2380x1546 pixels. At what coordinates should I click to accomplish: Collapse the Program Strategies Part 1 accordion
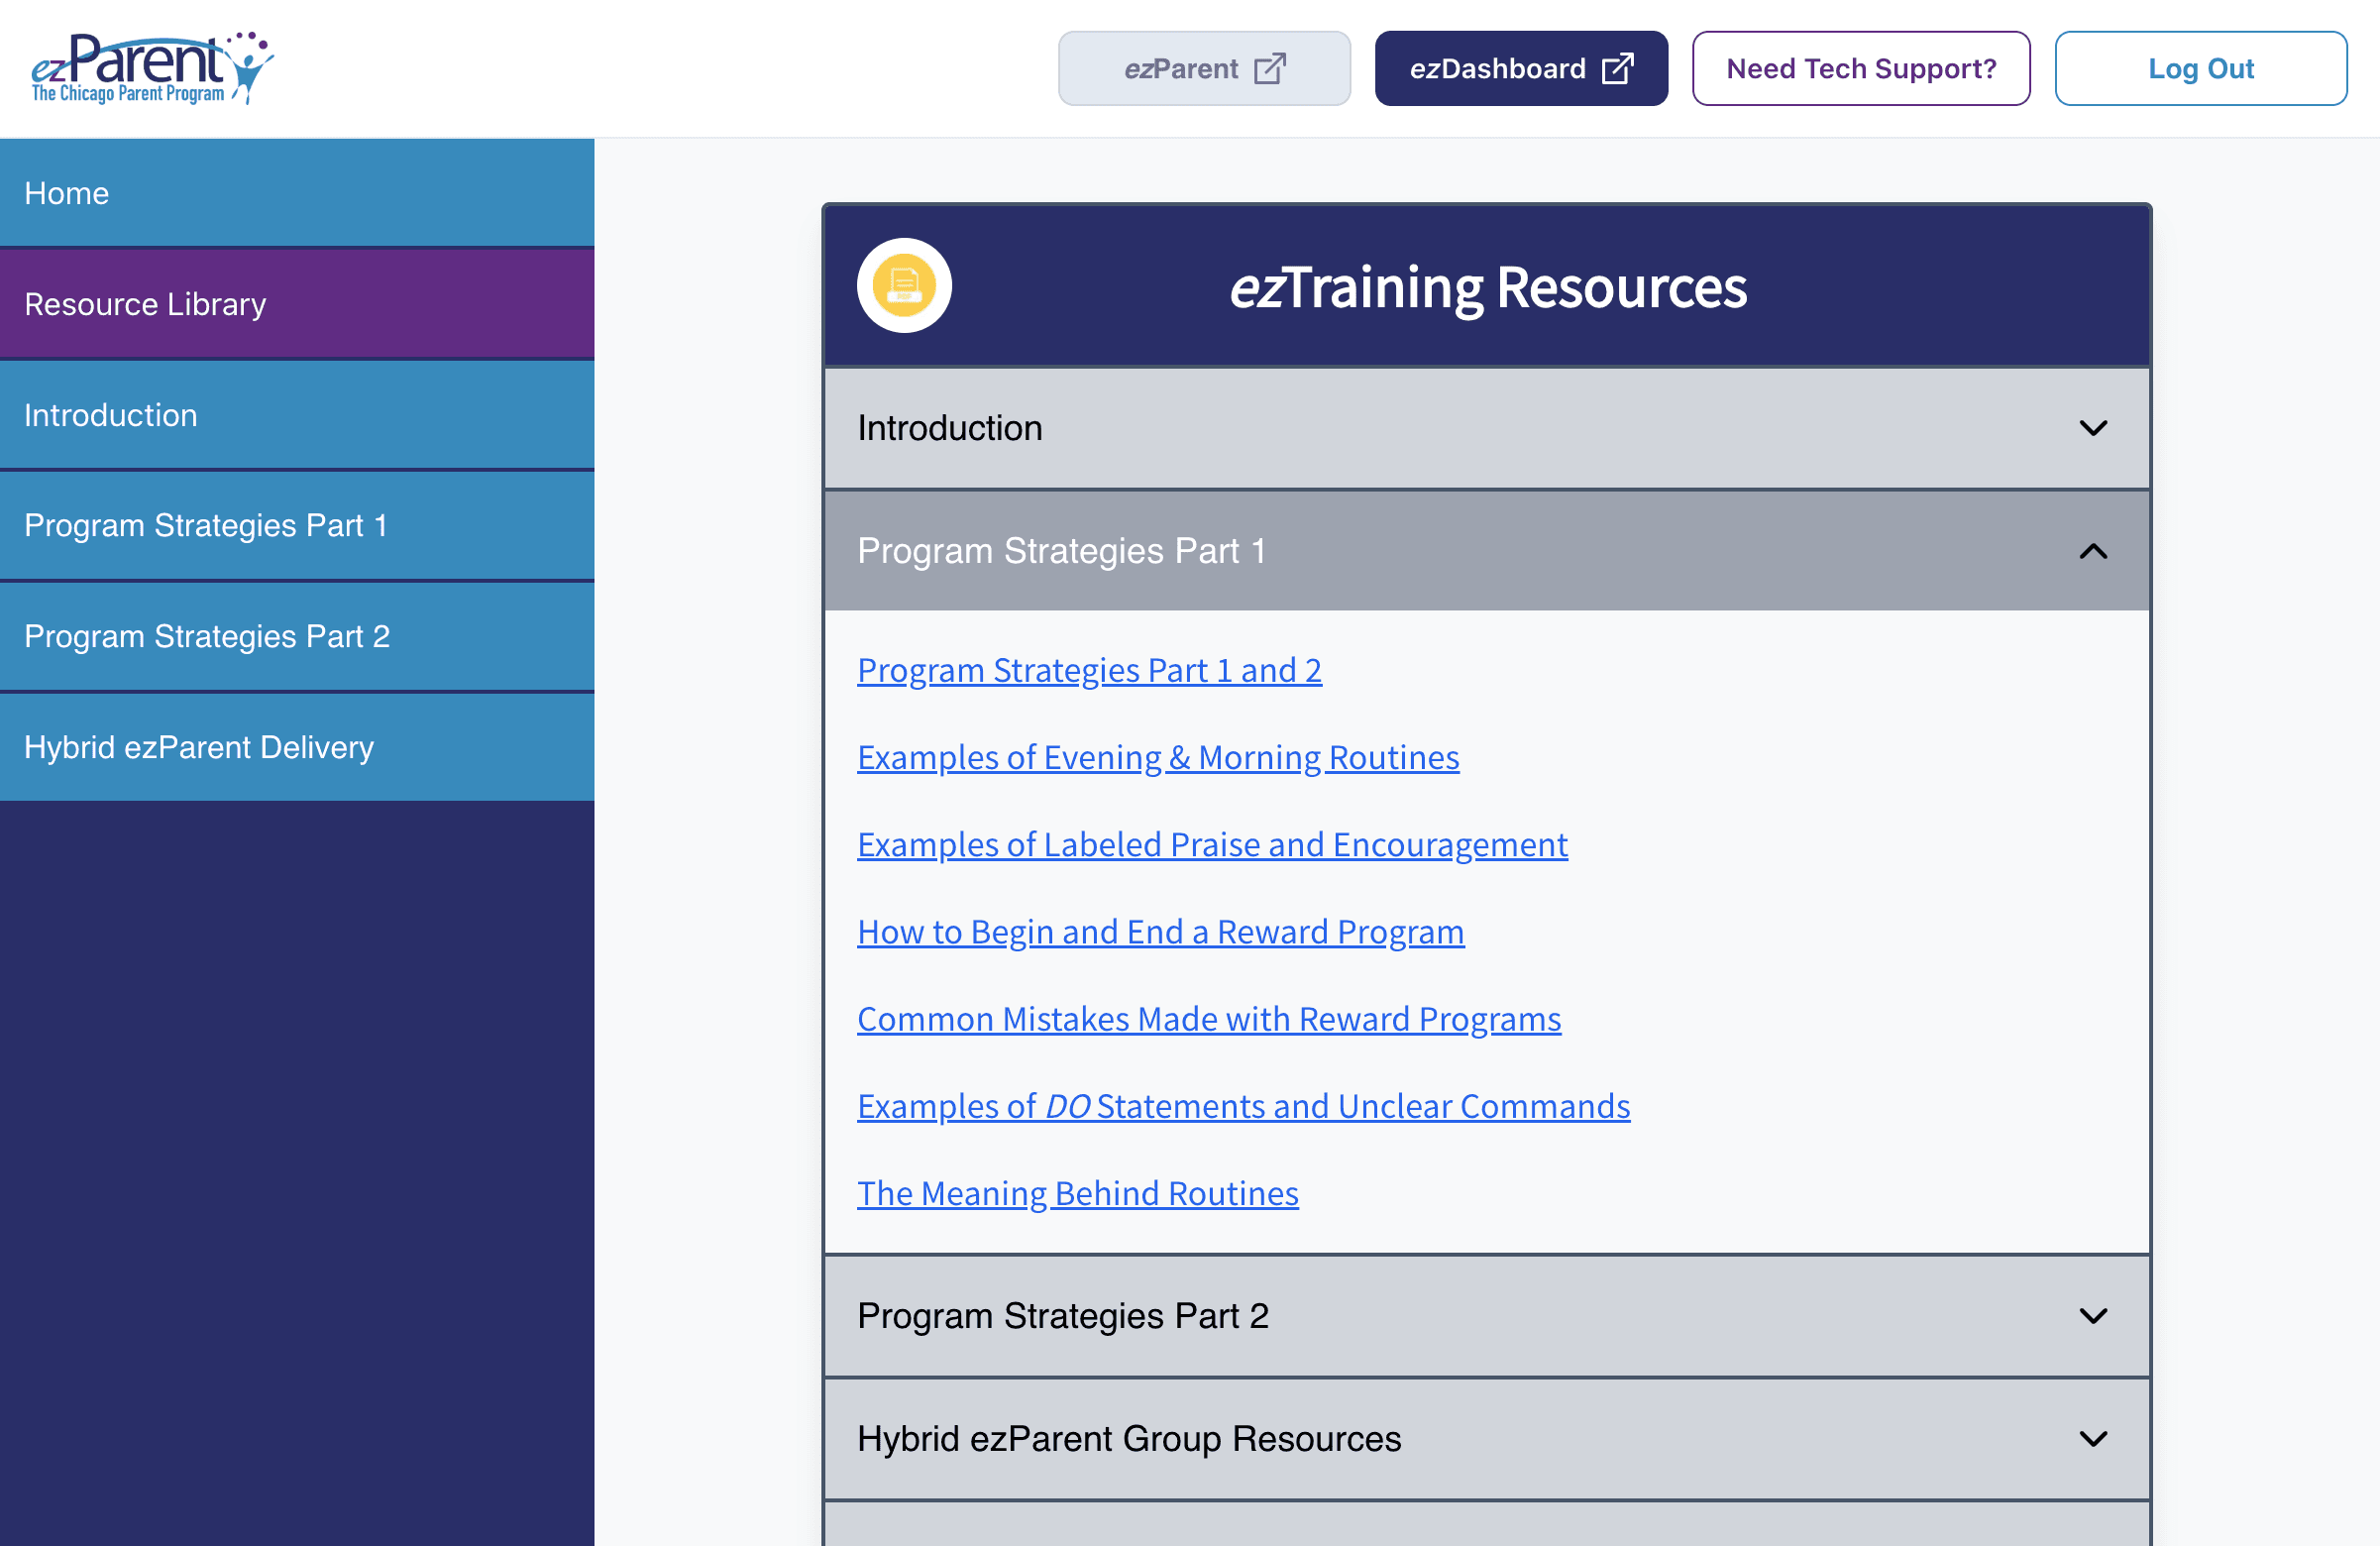pos(1487,551)
